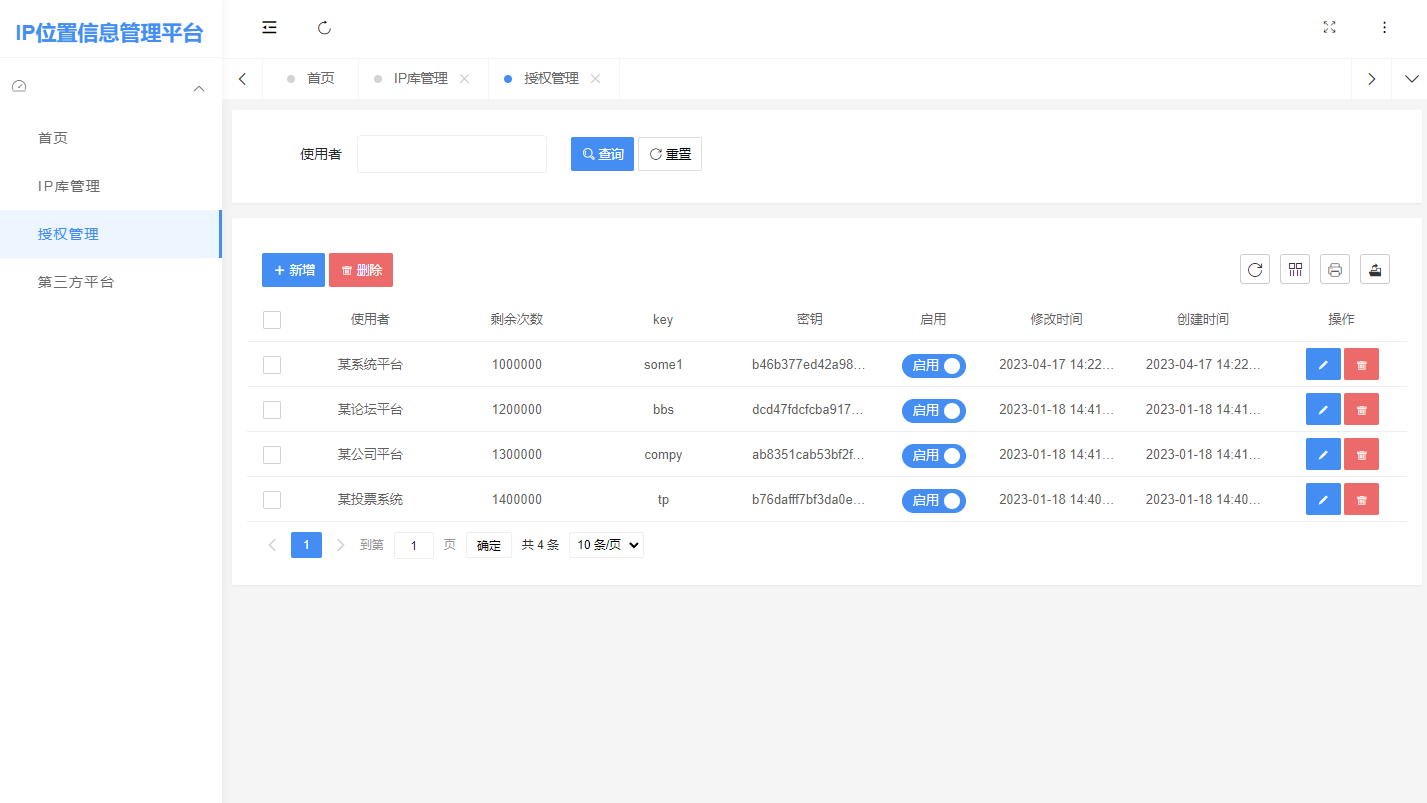The width and height of the screenshot is (1427, 803).
Task: Open the fullscreen icon in the top right
Action: coord(1329,27)
